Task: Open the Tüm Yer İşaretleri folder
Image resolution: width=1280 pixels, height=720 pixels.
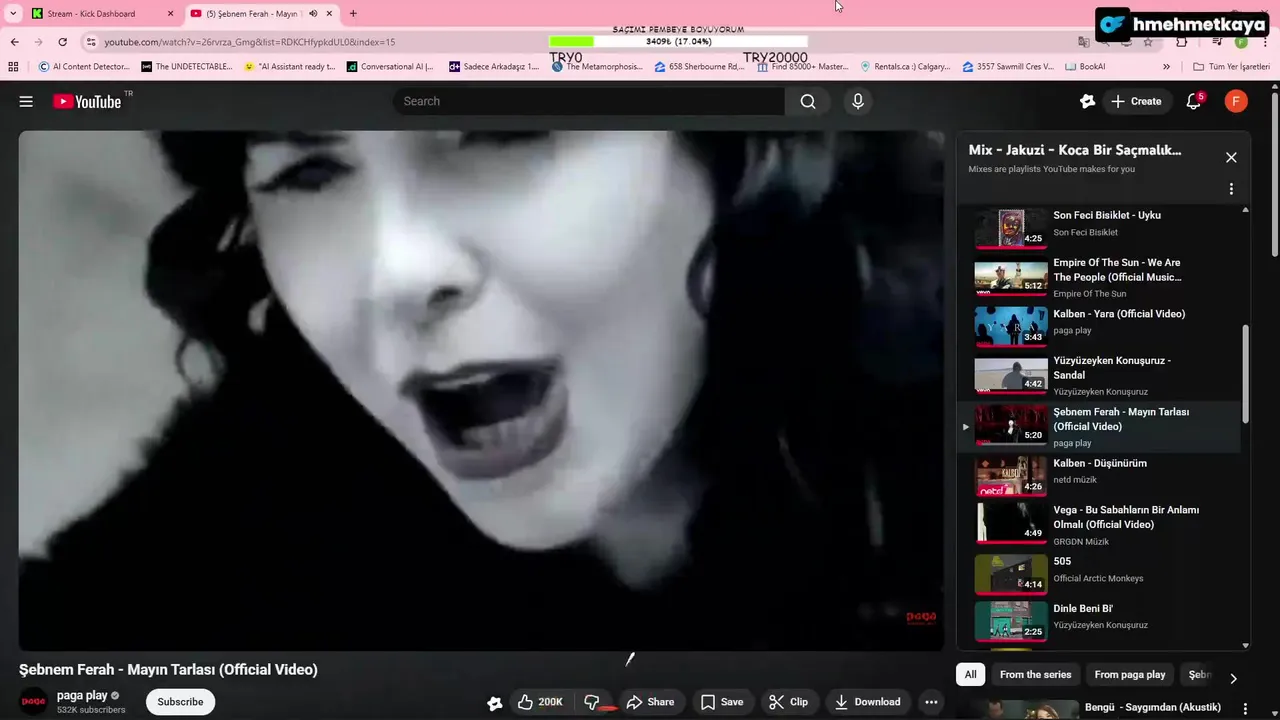Action: tap(1231, 66)
